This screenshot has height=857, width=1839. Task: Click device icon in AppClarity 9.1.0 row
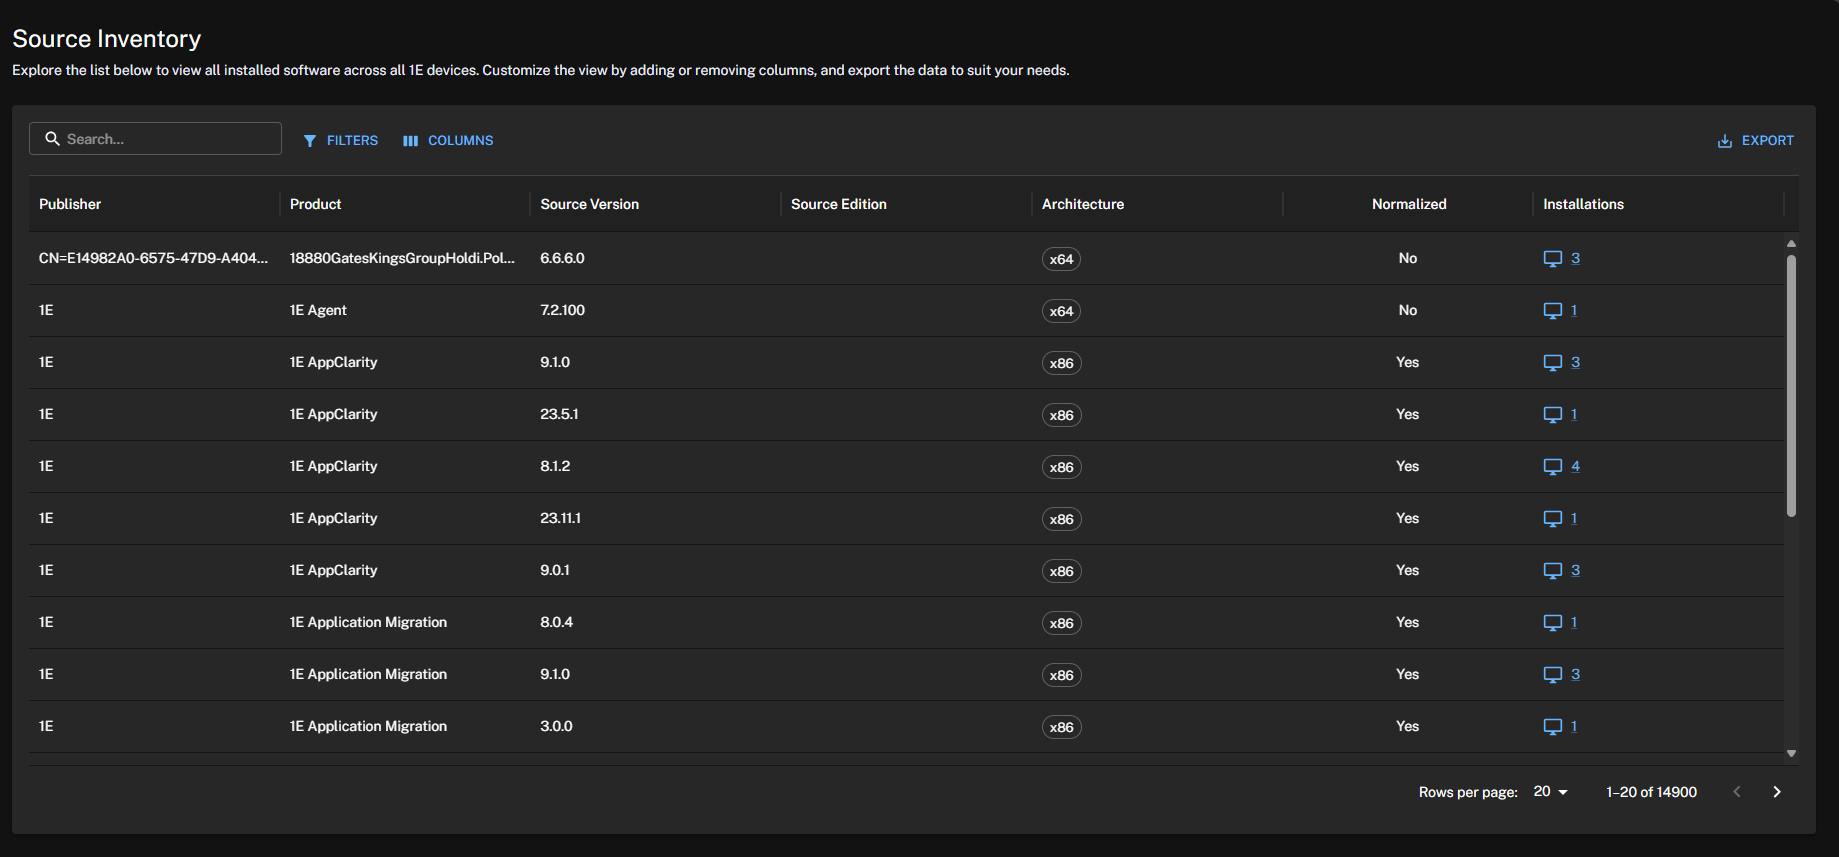(x=1552, y=363)
